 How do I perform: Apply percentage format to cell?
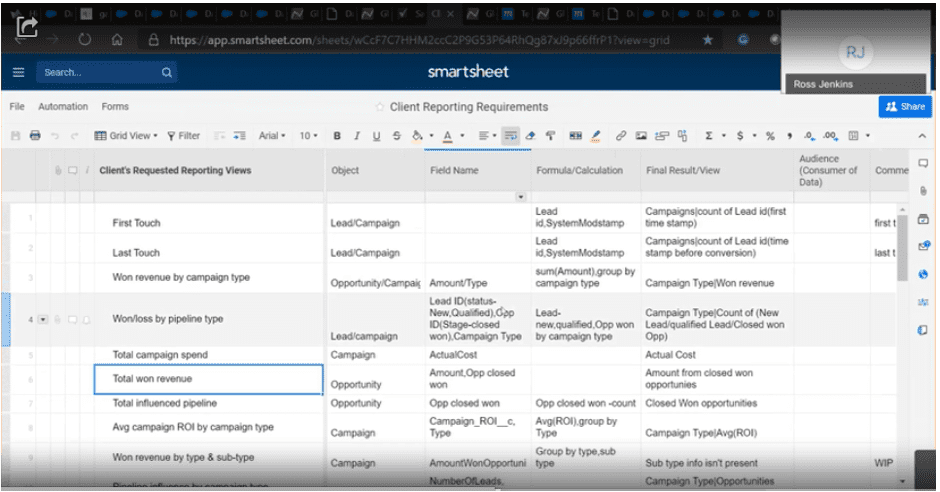(x=770, y=136)
